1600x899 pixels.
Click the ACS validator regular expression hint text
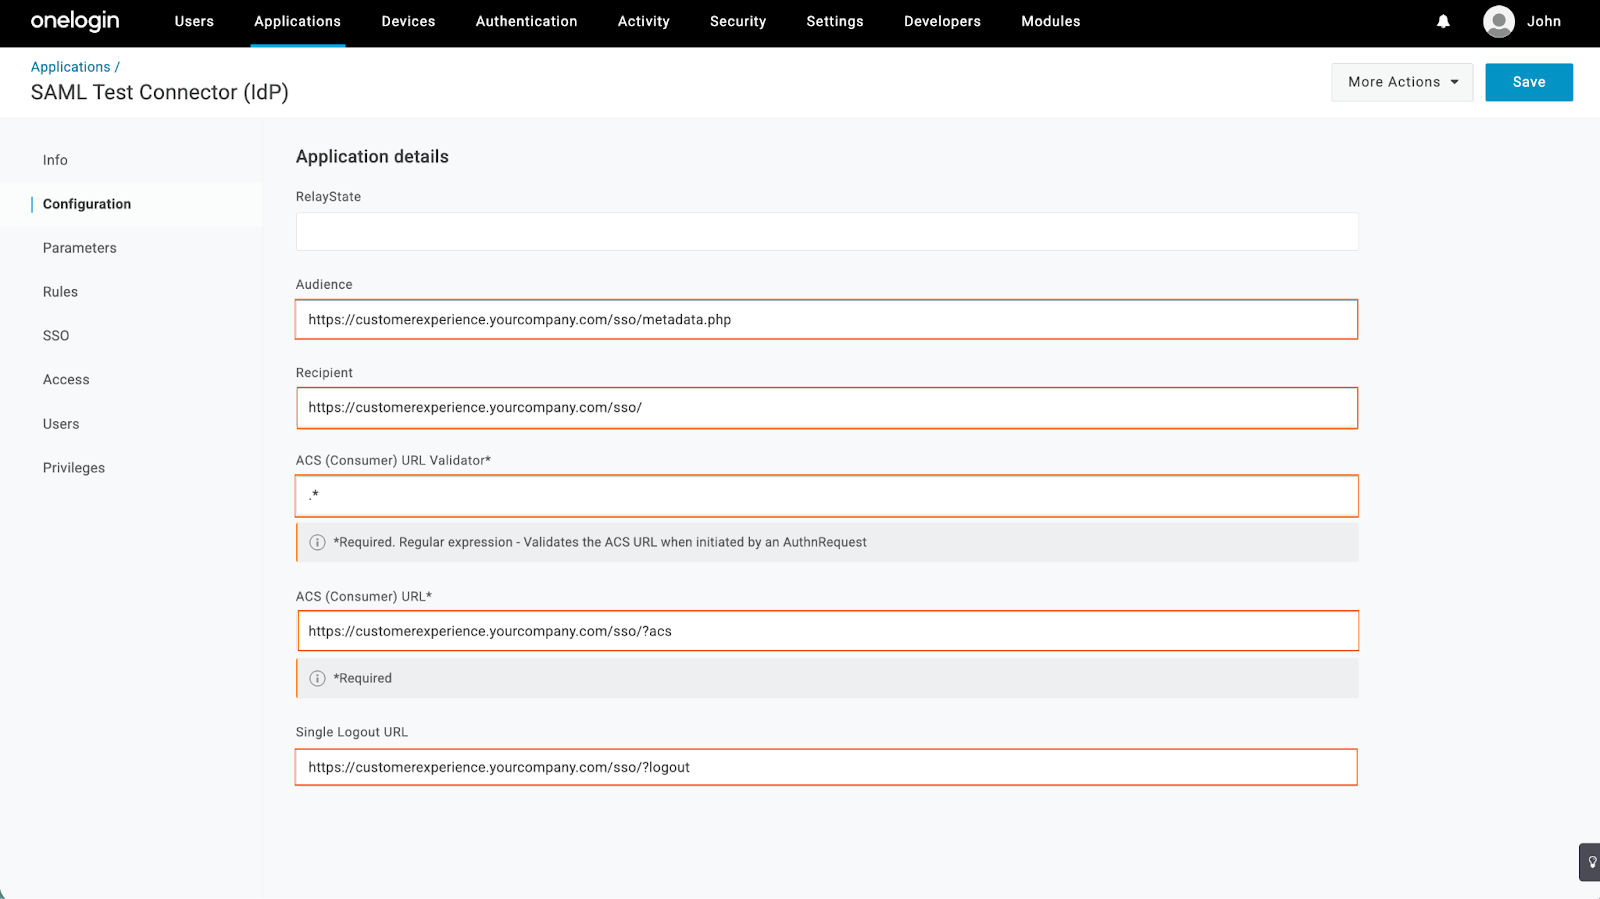(x=600, y=542)
